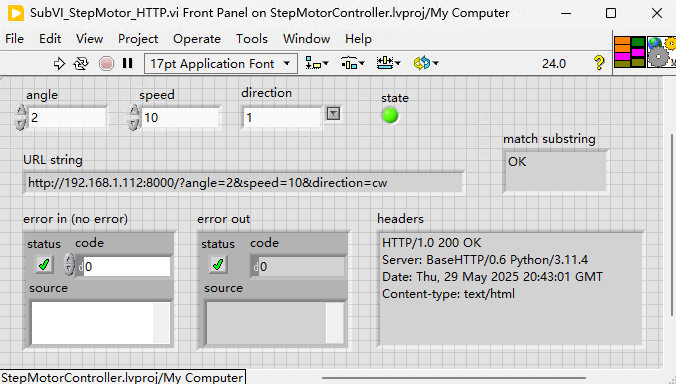Screen dimensions: 676x384
Task: Click the Date header line
Action: coord(492,277)
